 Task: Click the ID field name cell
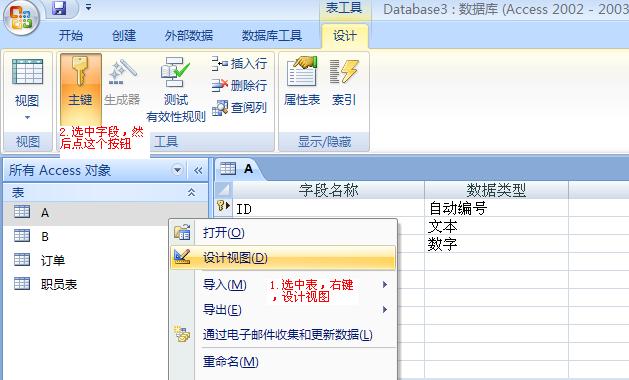point(329,209)
